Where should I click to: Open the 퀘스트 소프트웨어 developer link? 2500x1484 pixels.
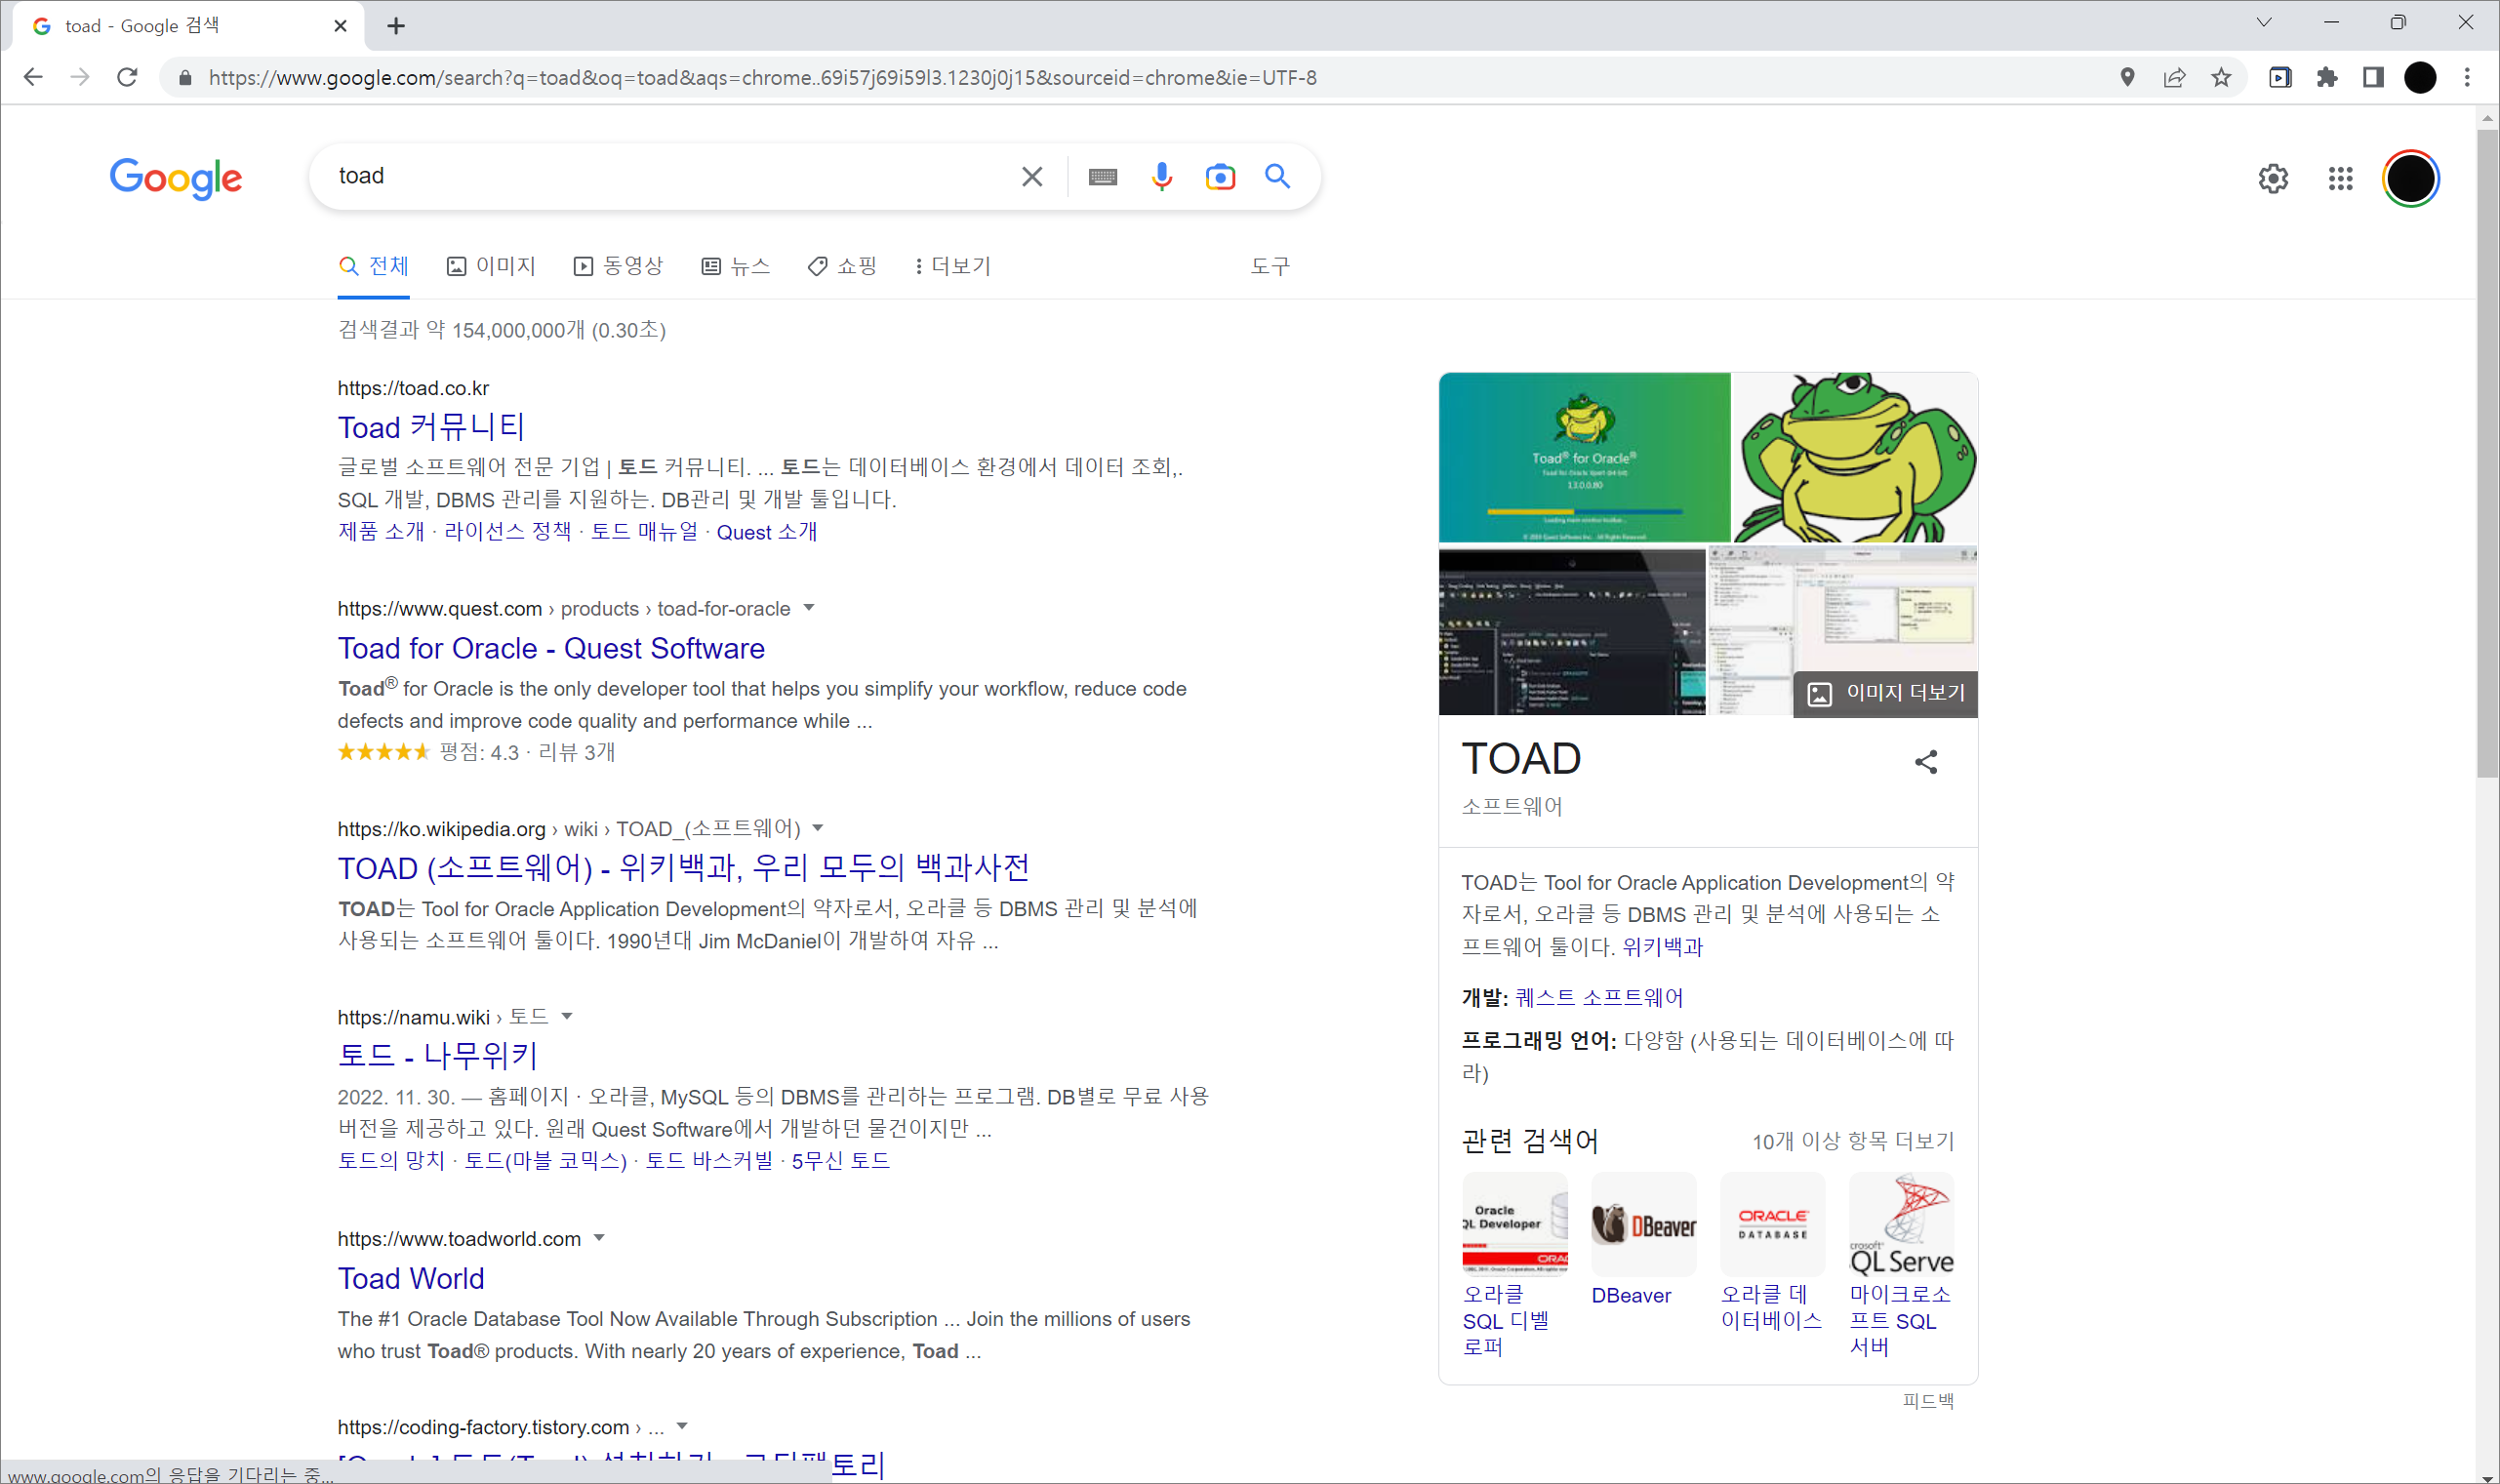coord(1599,997)
